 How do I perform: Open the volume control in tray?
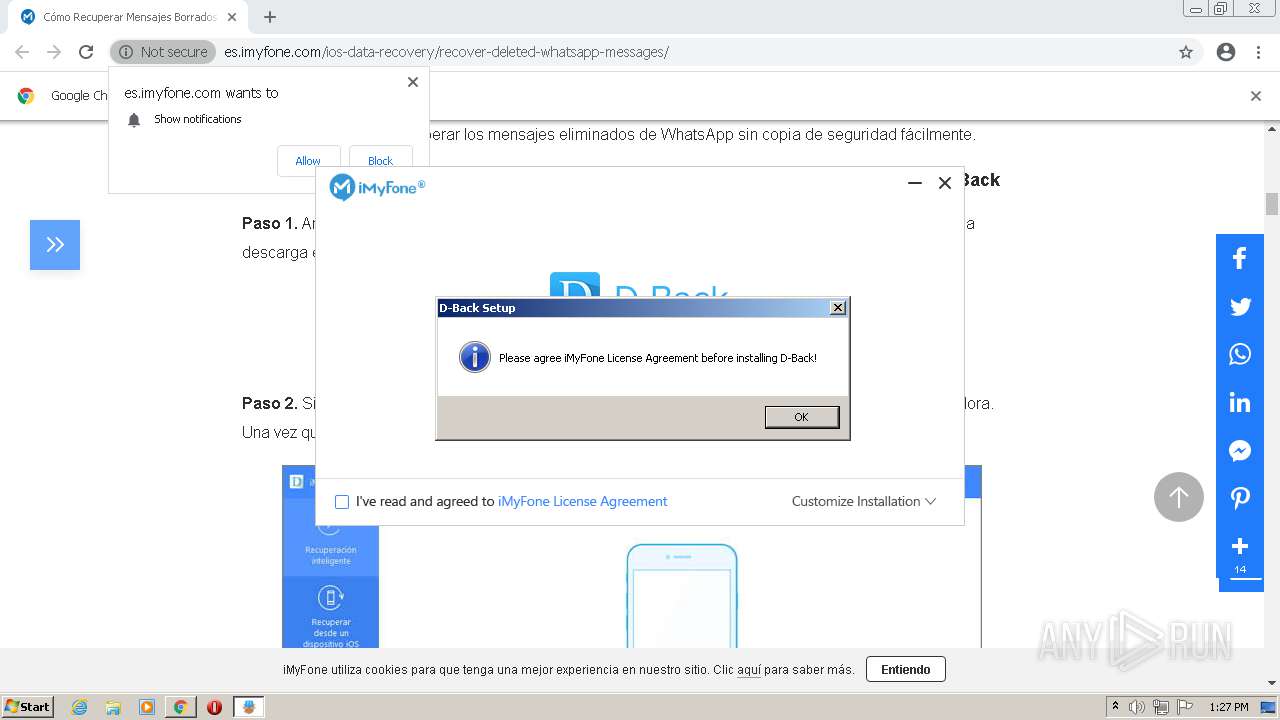click(1137, 707)
